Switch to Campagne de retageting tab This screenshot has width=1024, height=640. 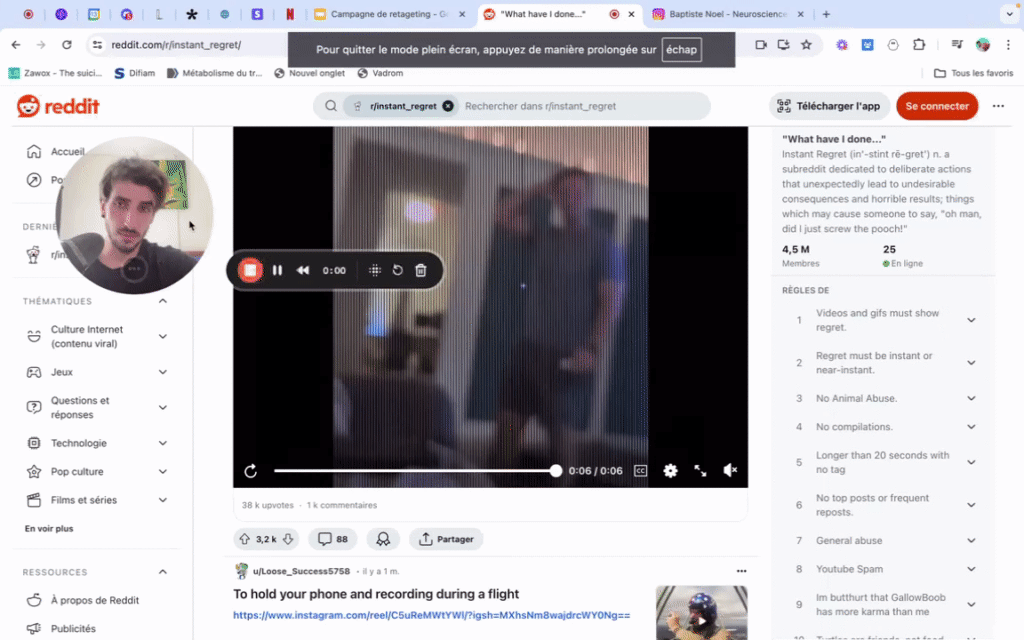pos(389,14)
